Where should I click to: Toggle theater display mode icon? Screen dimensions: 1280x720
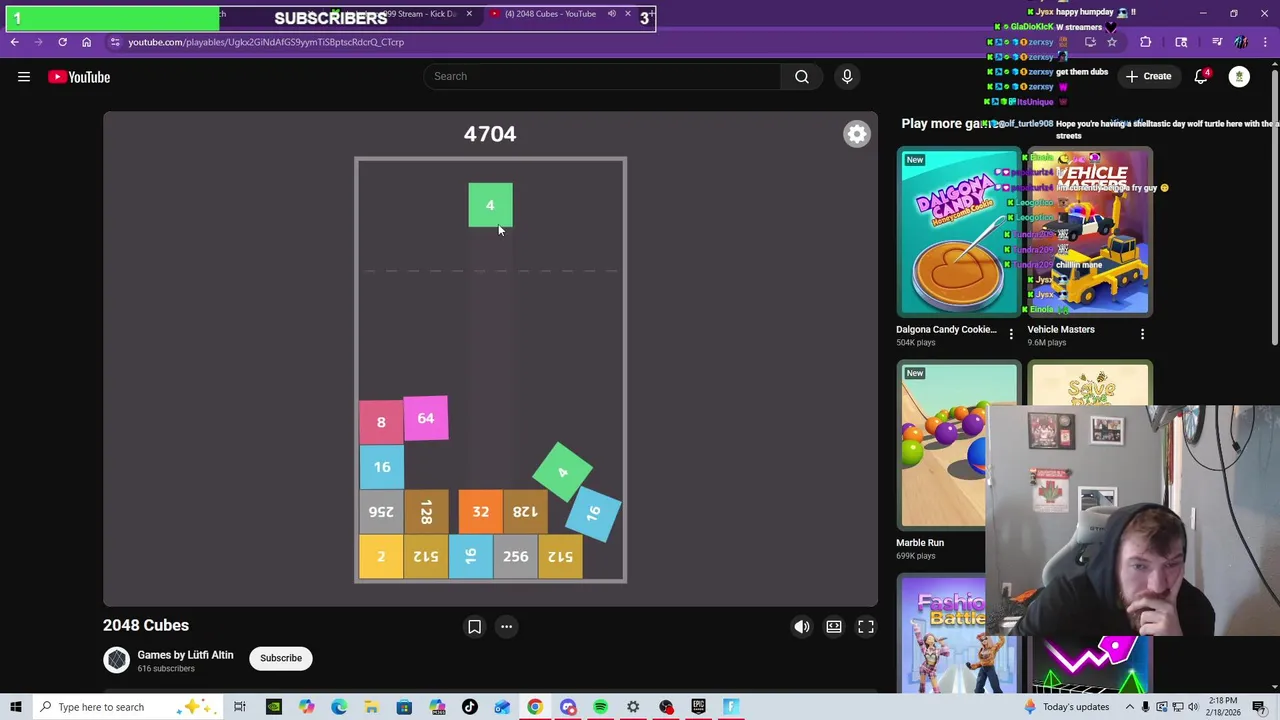click(834, 627)
